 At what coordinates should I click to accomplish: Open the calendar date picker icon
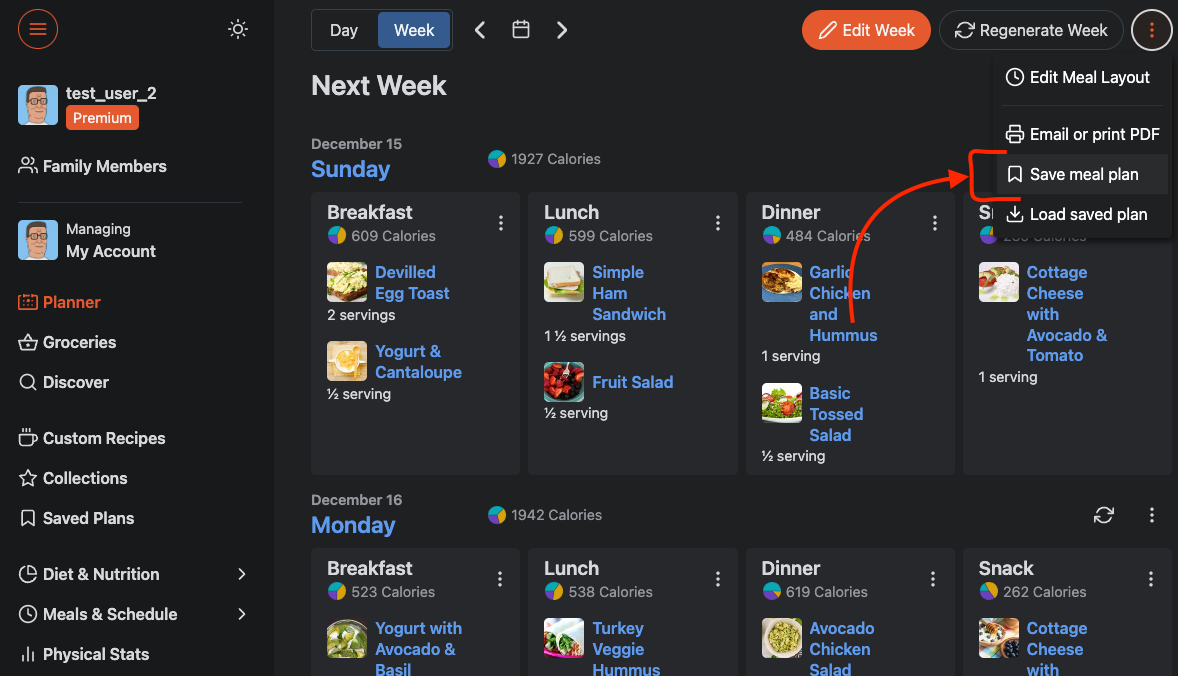coord(521,30)
